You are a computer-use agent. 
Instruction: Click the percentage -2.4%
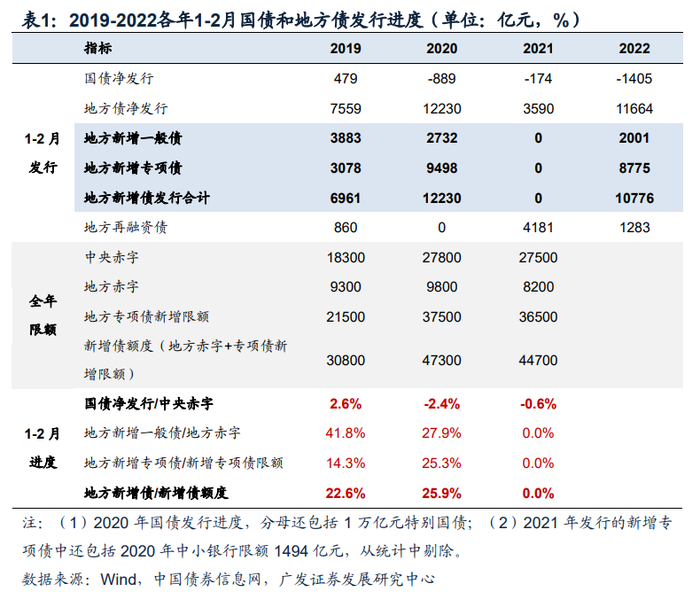pos(442,404)
